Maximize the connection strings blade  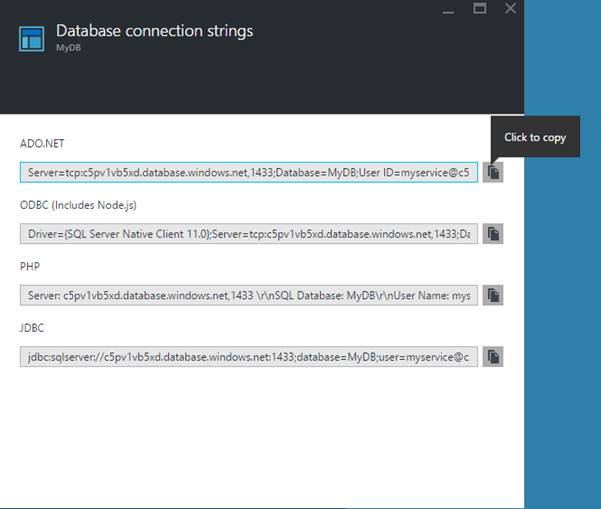click(x=479, y=8)
